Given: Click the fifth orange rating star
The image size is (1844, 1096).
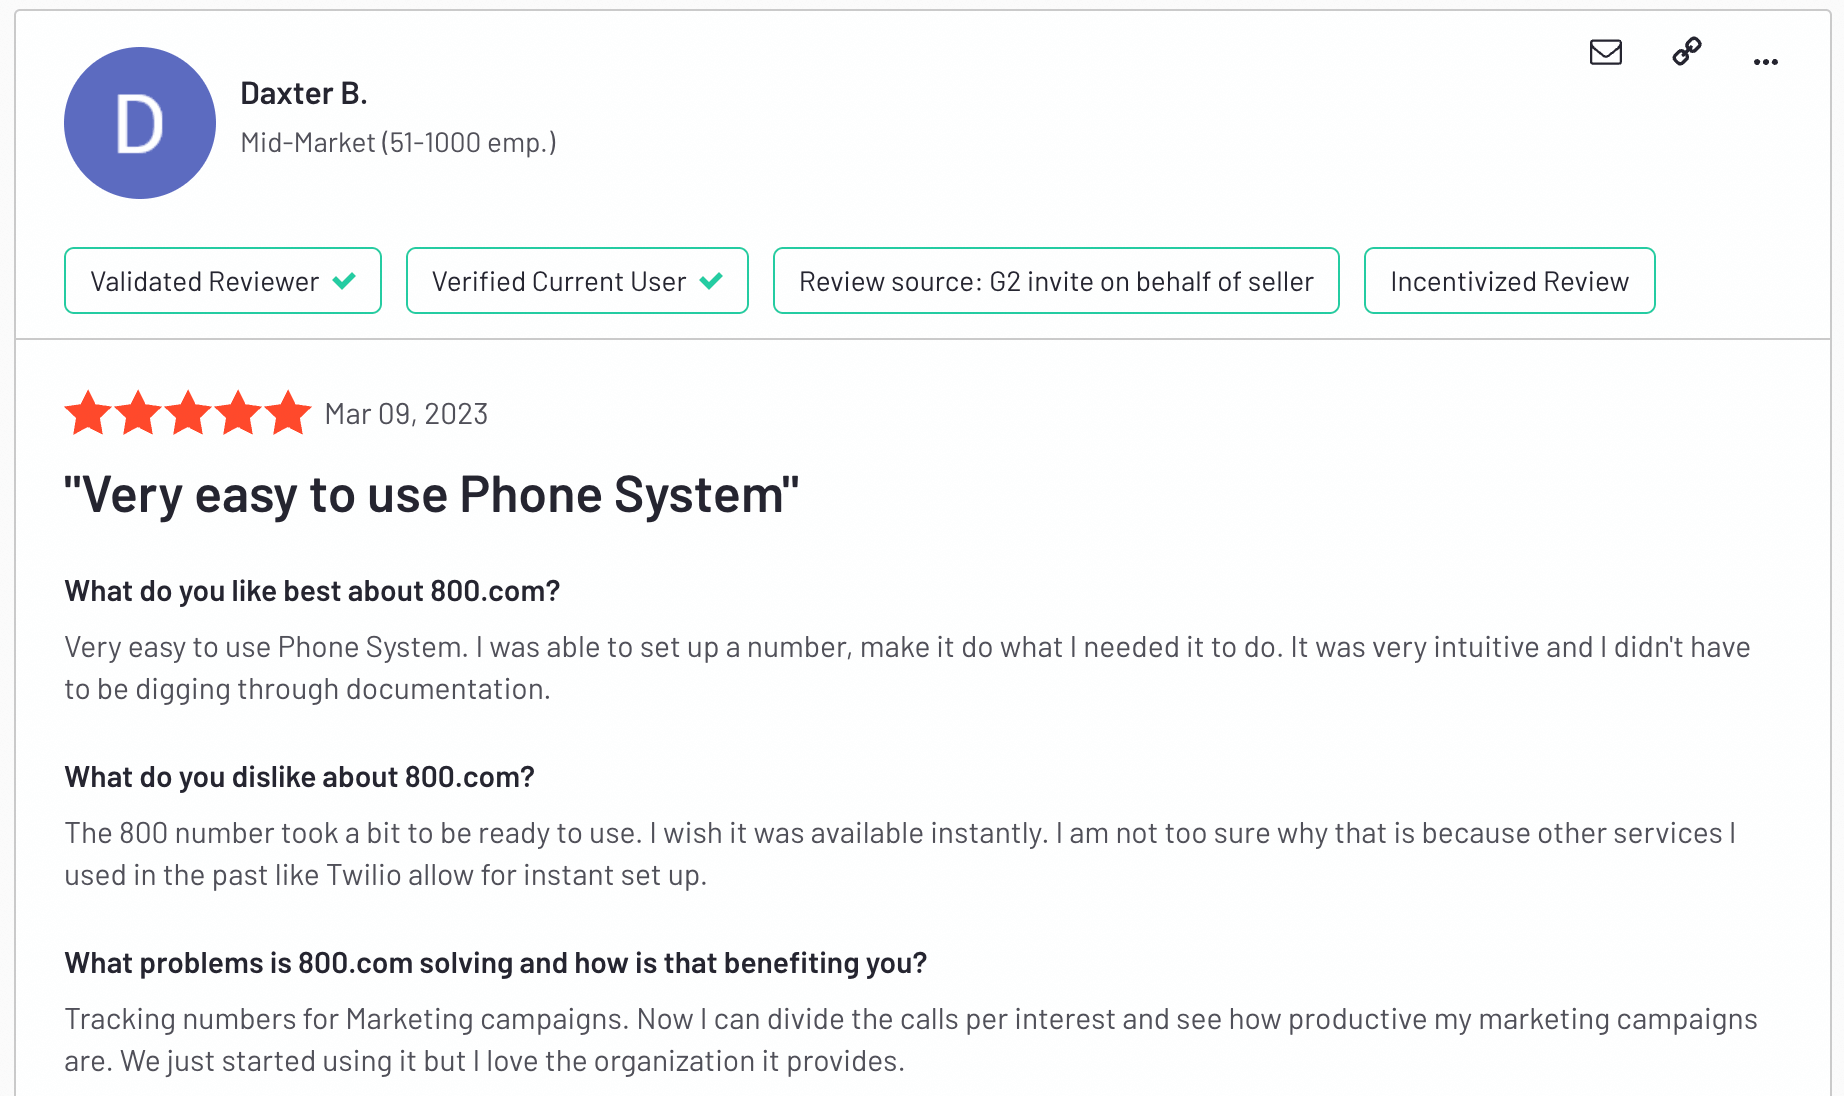Looking at the screenshot, I should pyautogui.click(x=288, y=413).
